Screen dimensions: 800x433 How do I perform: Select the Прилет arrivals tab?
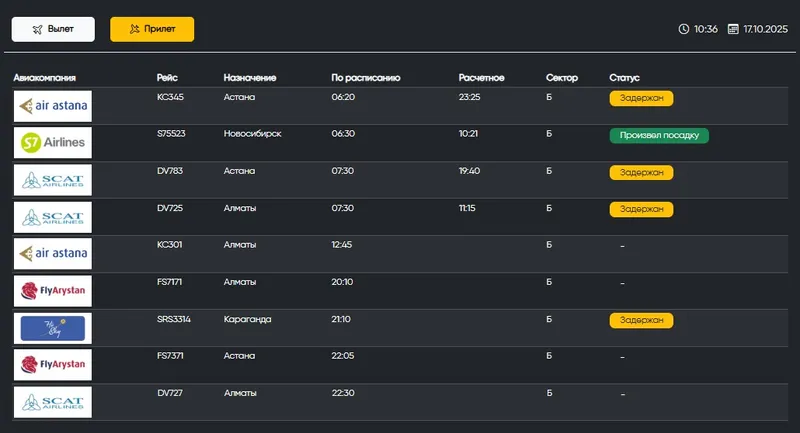click(152, 29)
